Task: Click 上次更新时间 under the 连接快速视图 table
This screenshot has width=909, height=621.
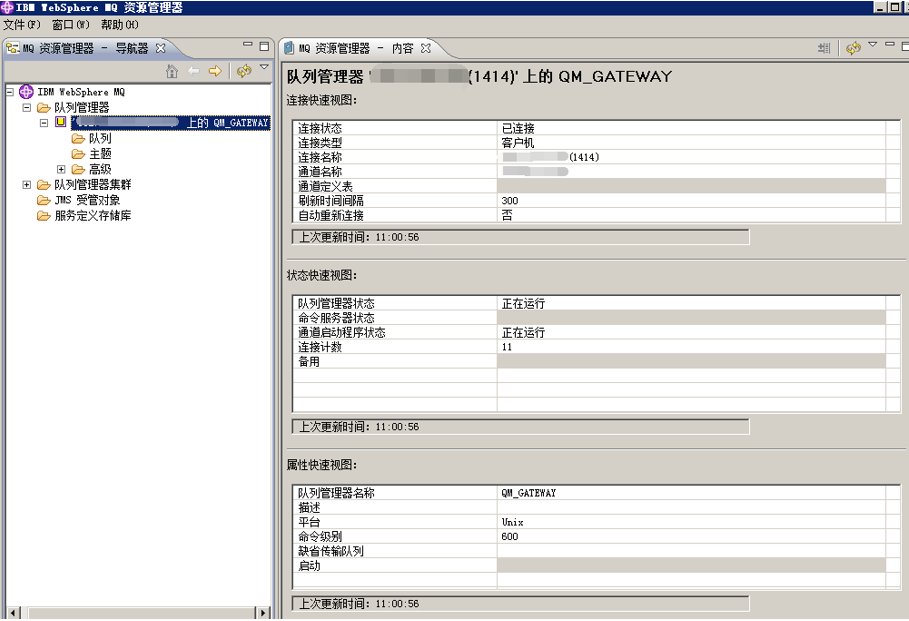Action: 359,237
